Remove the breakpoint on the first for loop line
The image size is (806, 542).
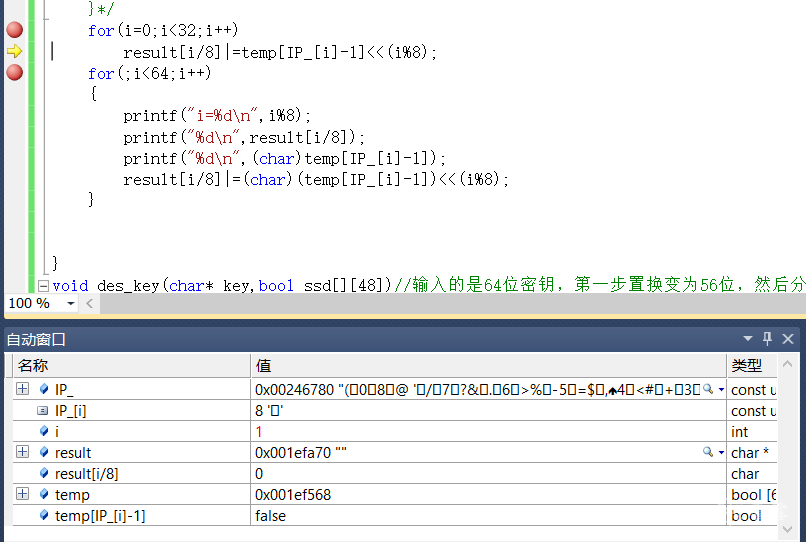pos(14,30)
